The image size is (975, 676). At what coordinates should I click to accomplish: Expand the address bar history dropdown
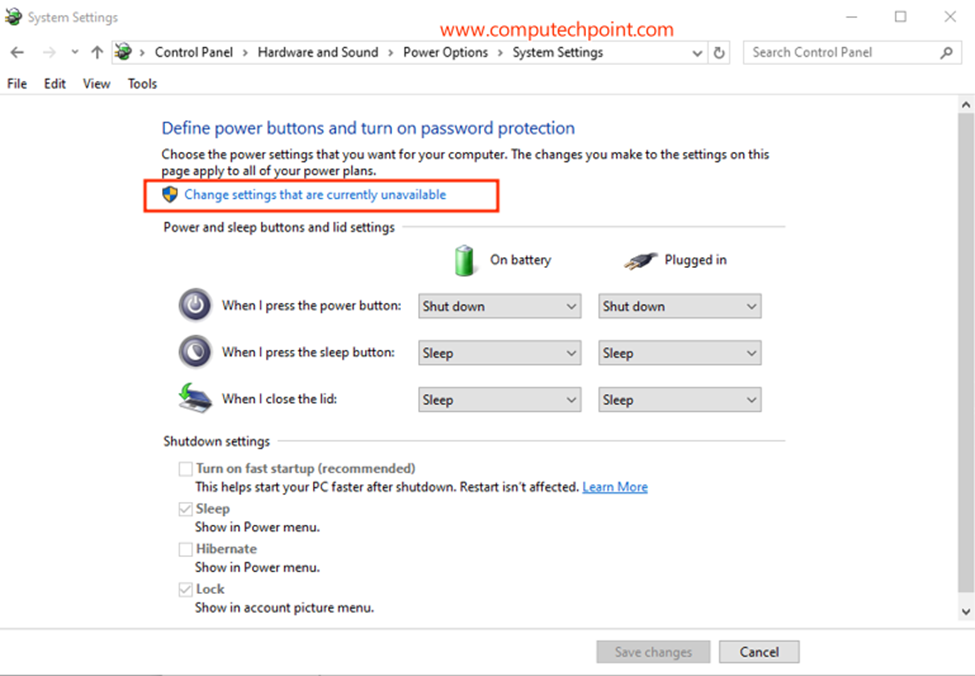[x=698, y=53]
